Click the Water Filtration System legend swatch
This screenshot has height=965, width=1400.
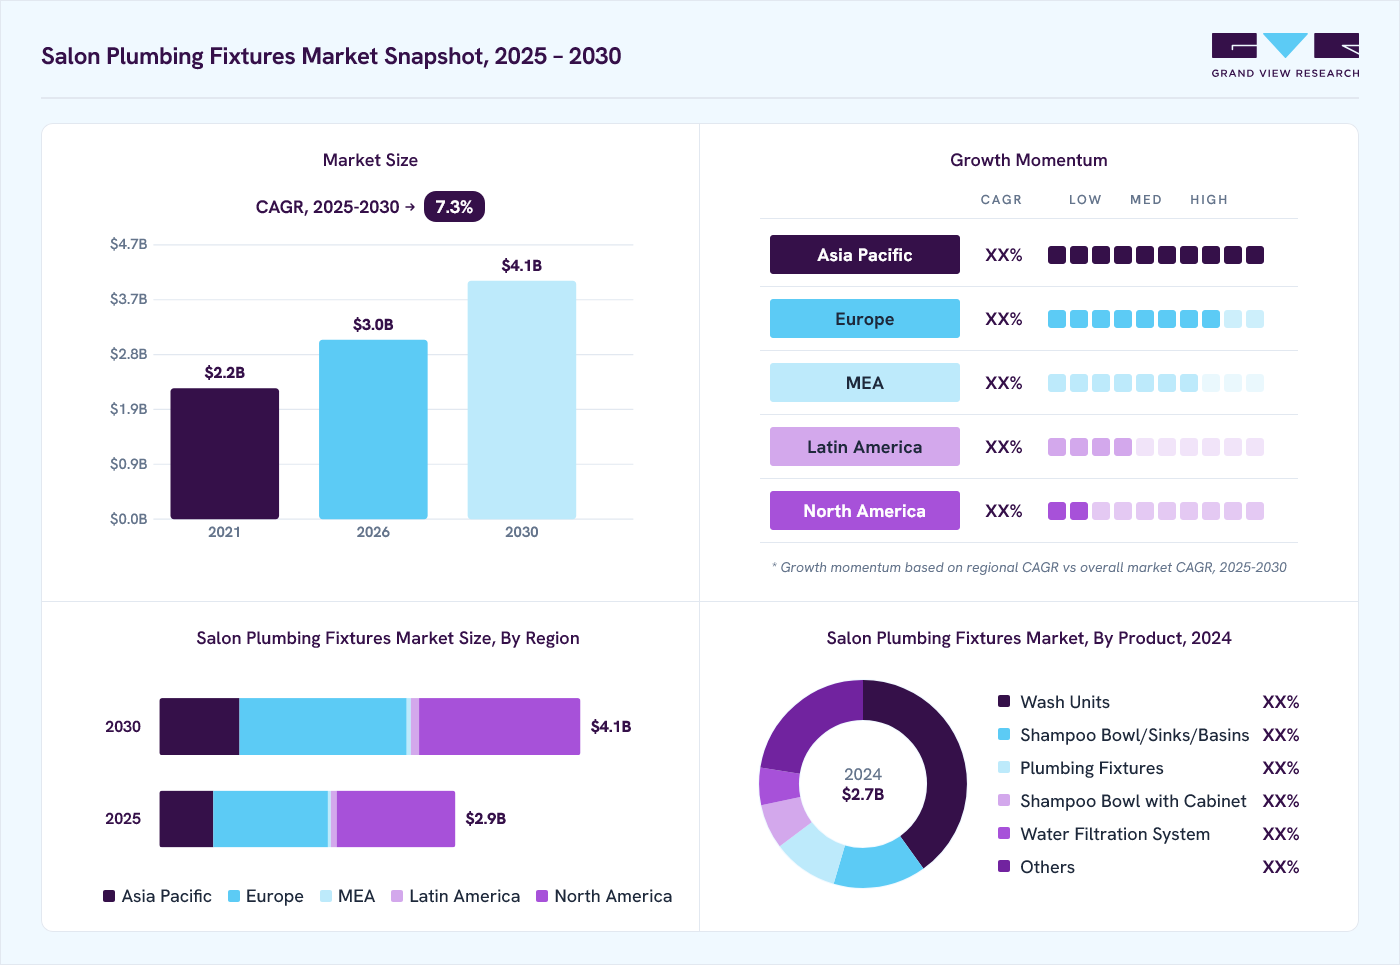pyautogui.click(x=1004, y=833)
